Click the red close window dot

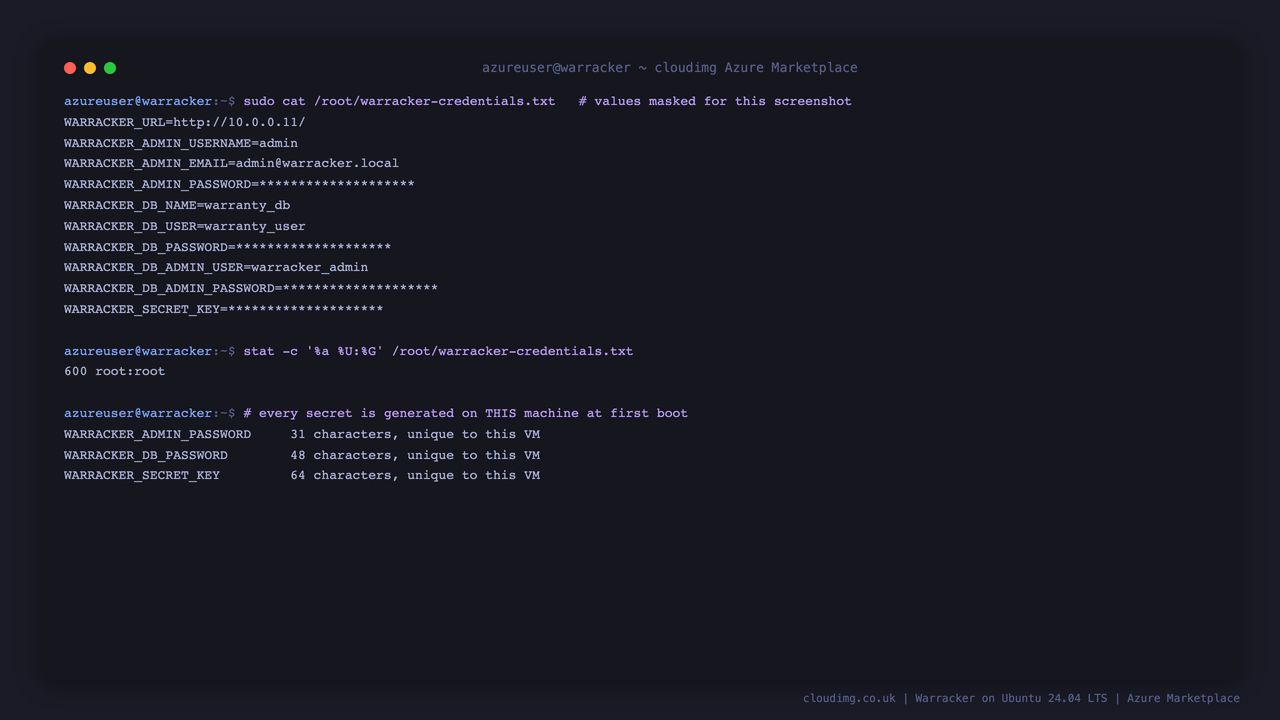click(70, 68)
